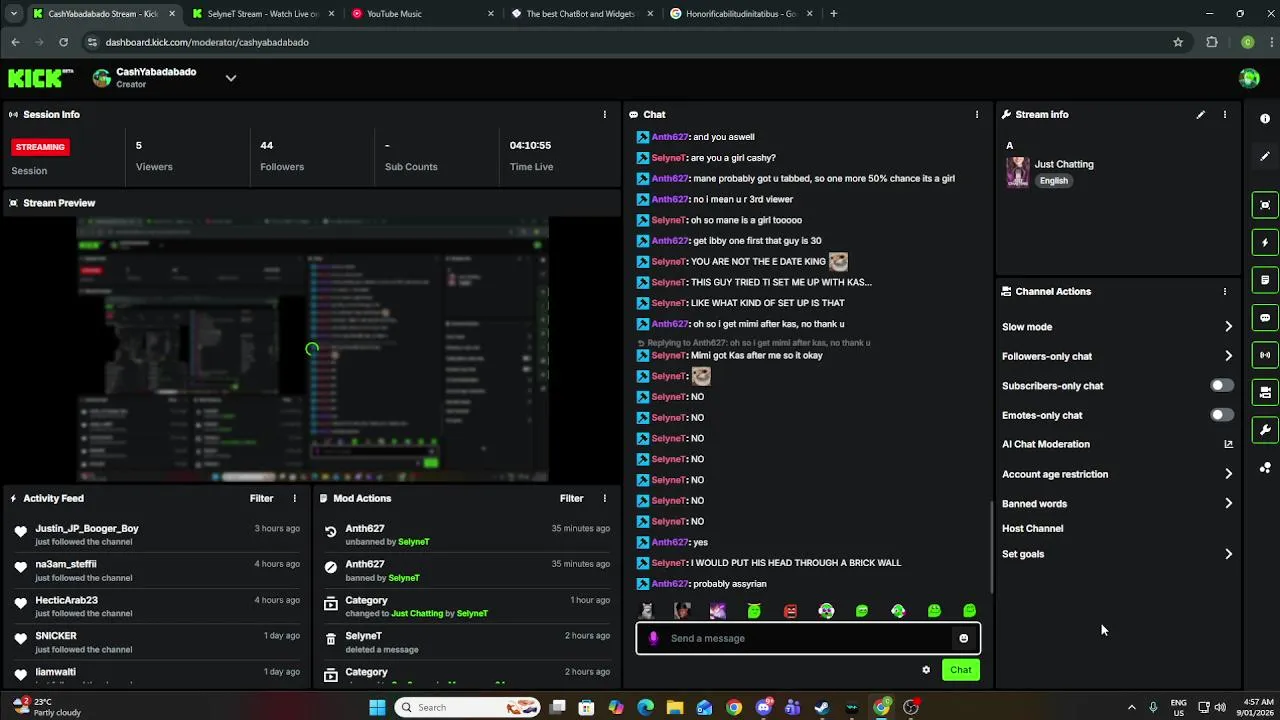Switch to the SelyneT Stream browser tab
This screenshot has height=720, width=1280.
point(263,14)
